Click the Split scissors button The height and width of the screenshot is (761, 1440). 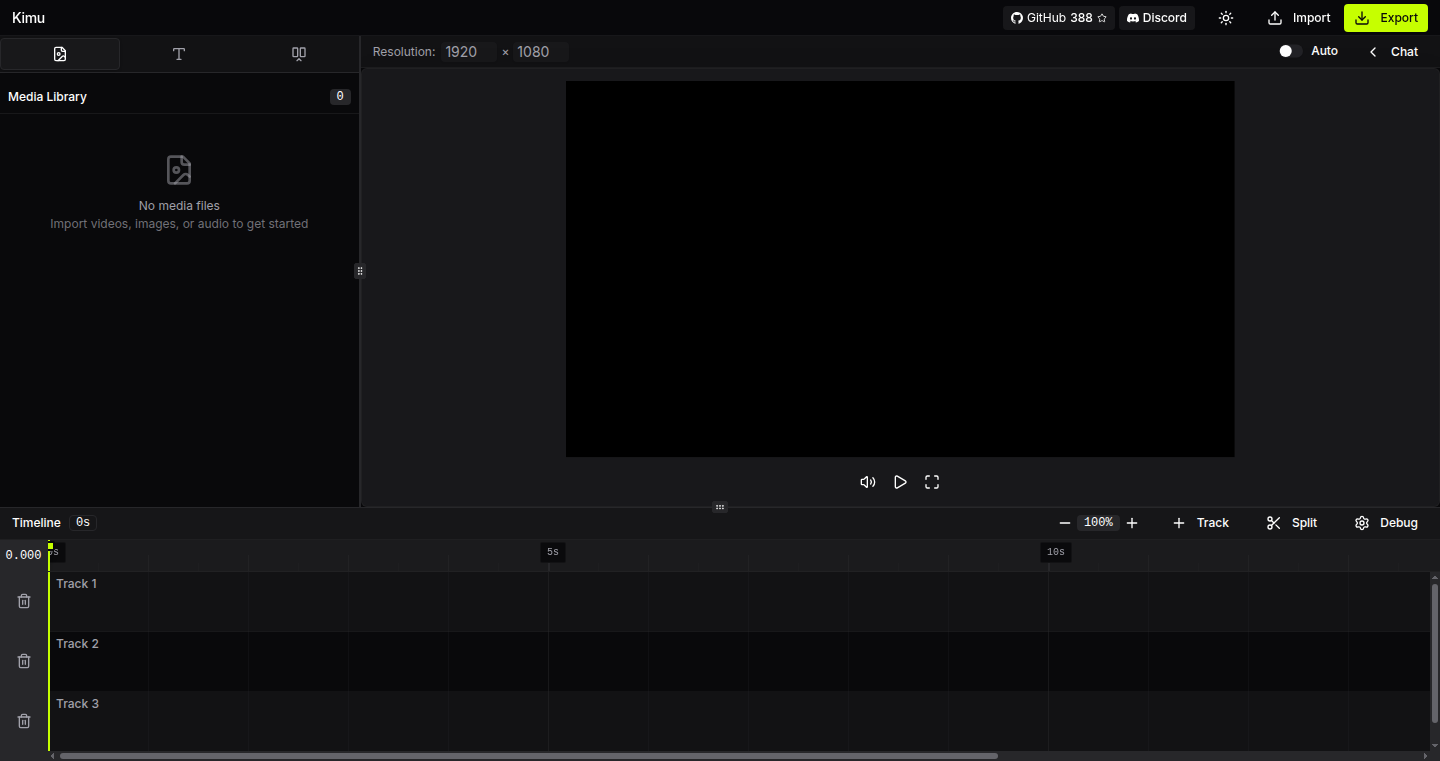[1292, 523]
